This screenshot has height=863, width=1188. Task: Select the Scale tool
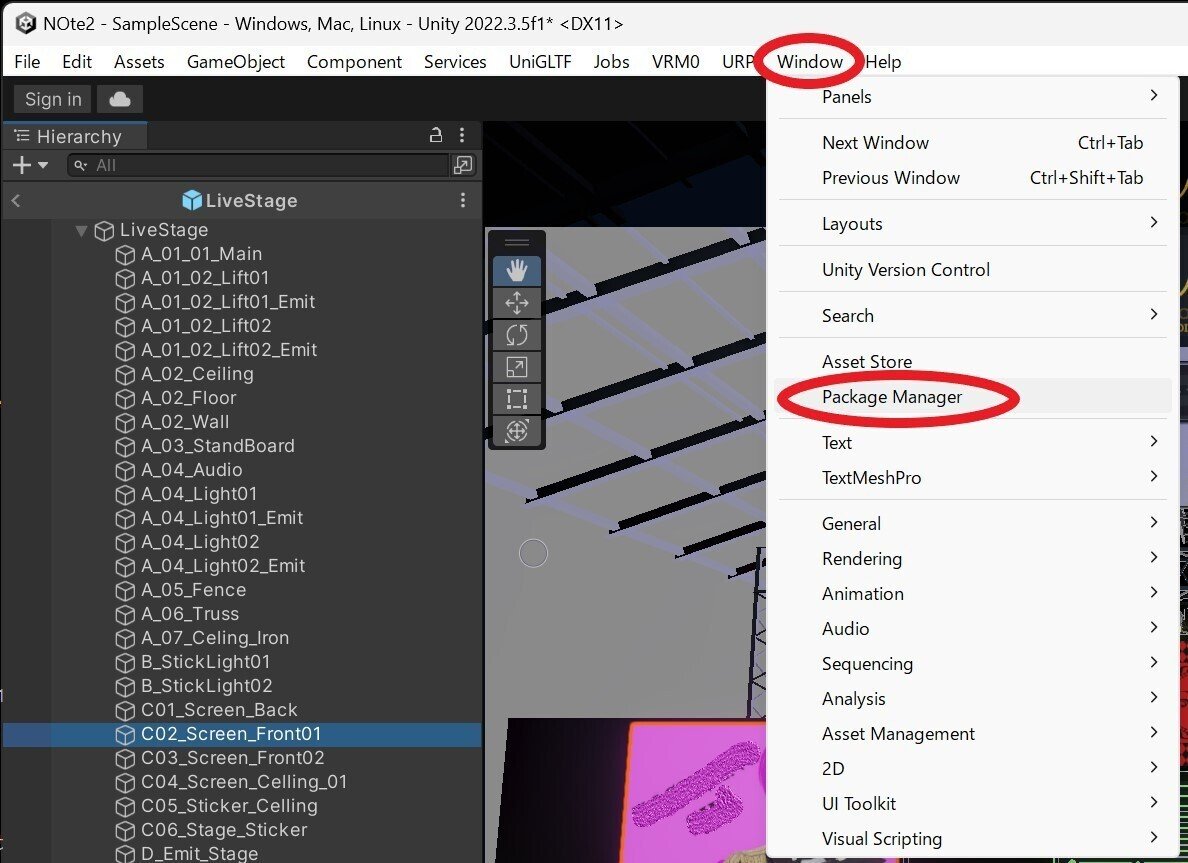517,367
